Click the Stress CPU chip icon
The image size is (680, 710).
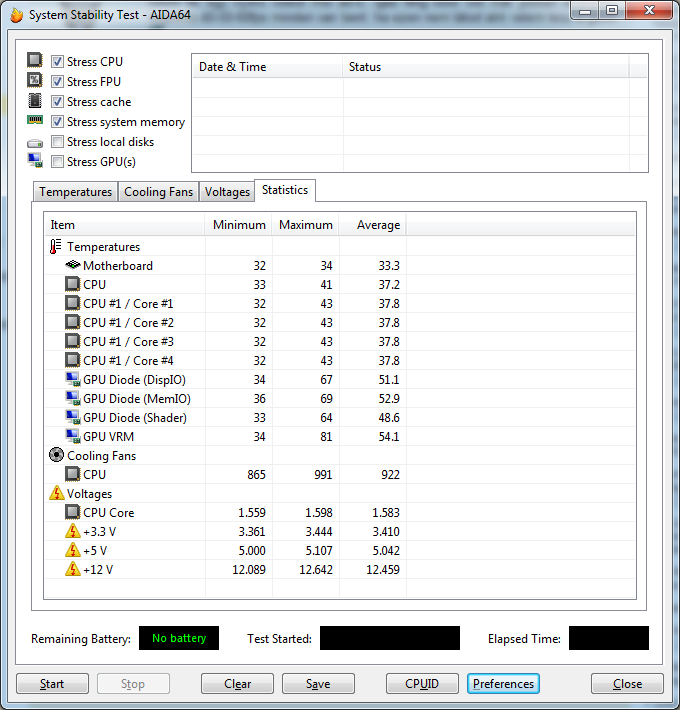coord(34,60)
